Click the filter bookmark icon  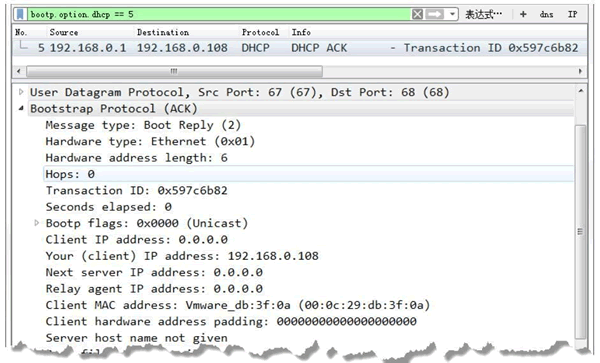tap(21, 15)
